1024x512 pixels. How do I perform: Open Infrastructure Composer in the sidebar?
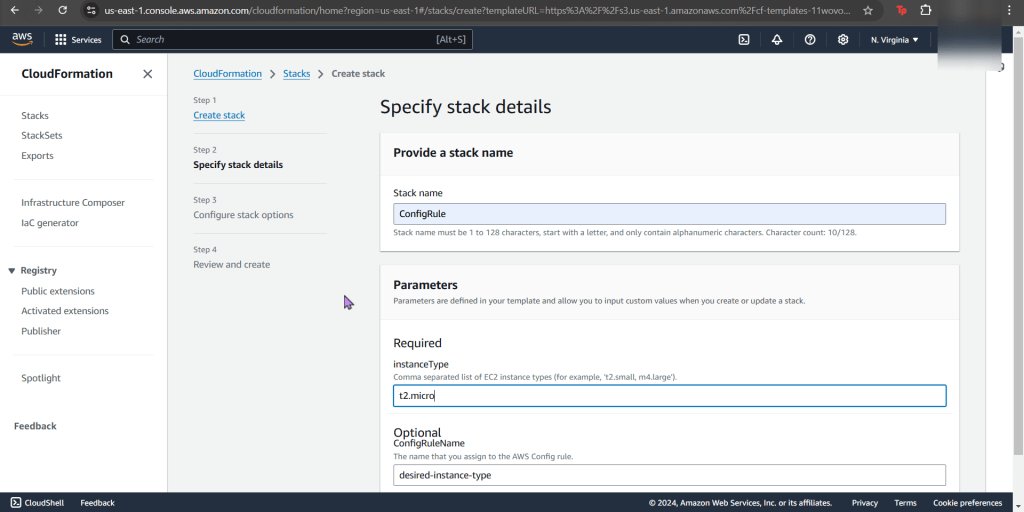click(x=73, y=203)
